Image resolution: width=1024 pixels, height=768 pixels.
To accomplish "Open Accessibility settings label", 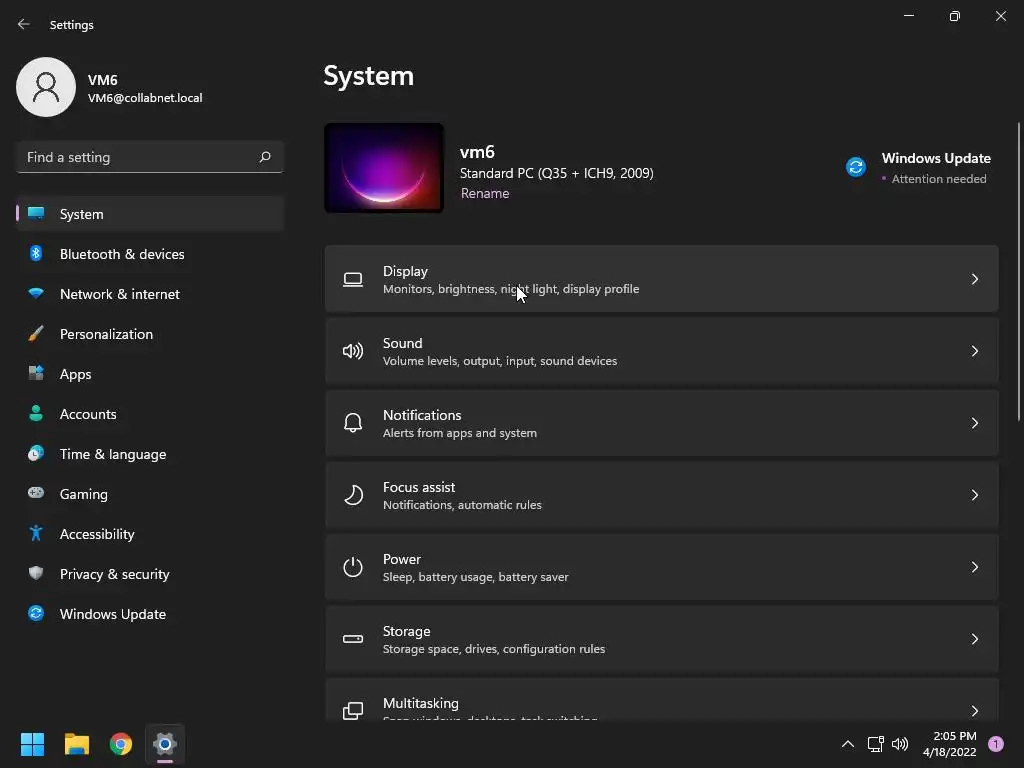I will (97, 534).
